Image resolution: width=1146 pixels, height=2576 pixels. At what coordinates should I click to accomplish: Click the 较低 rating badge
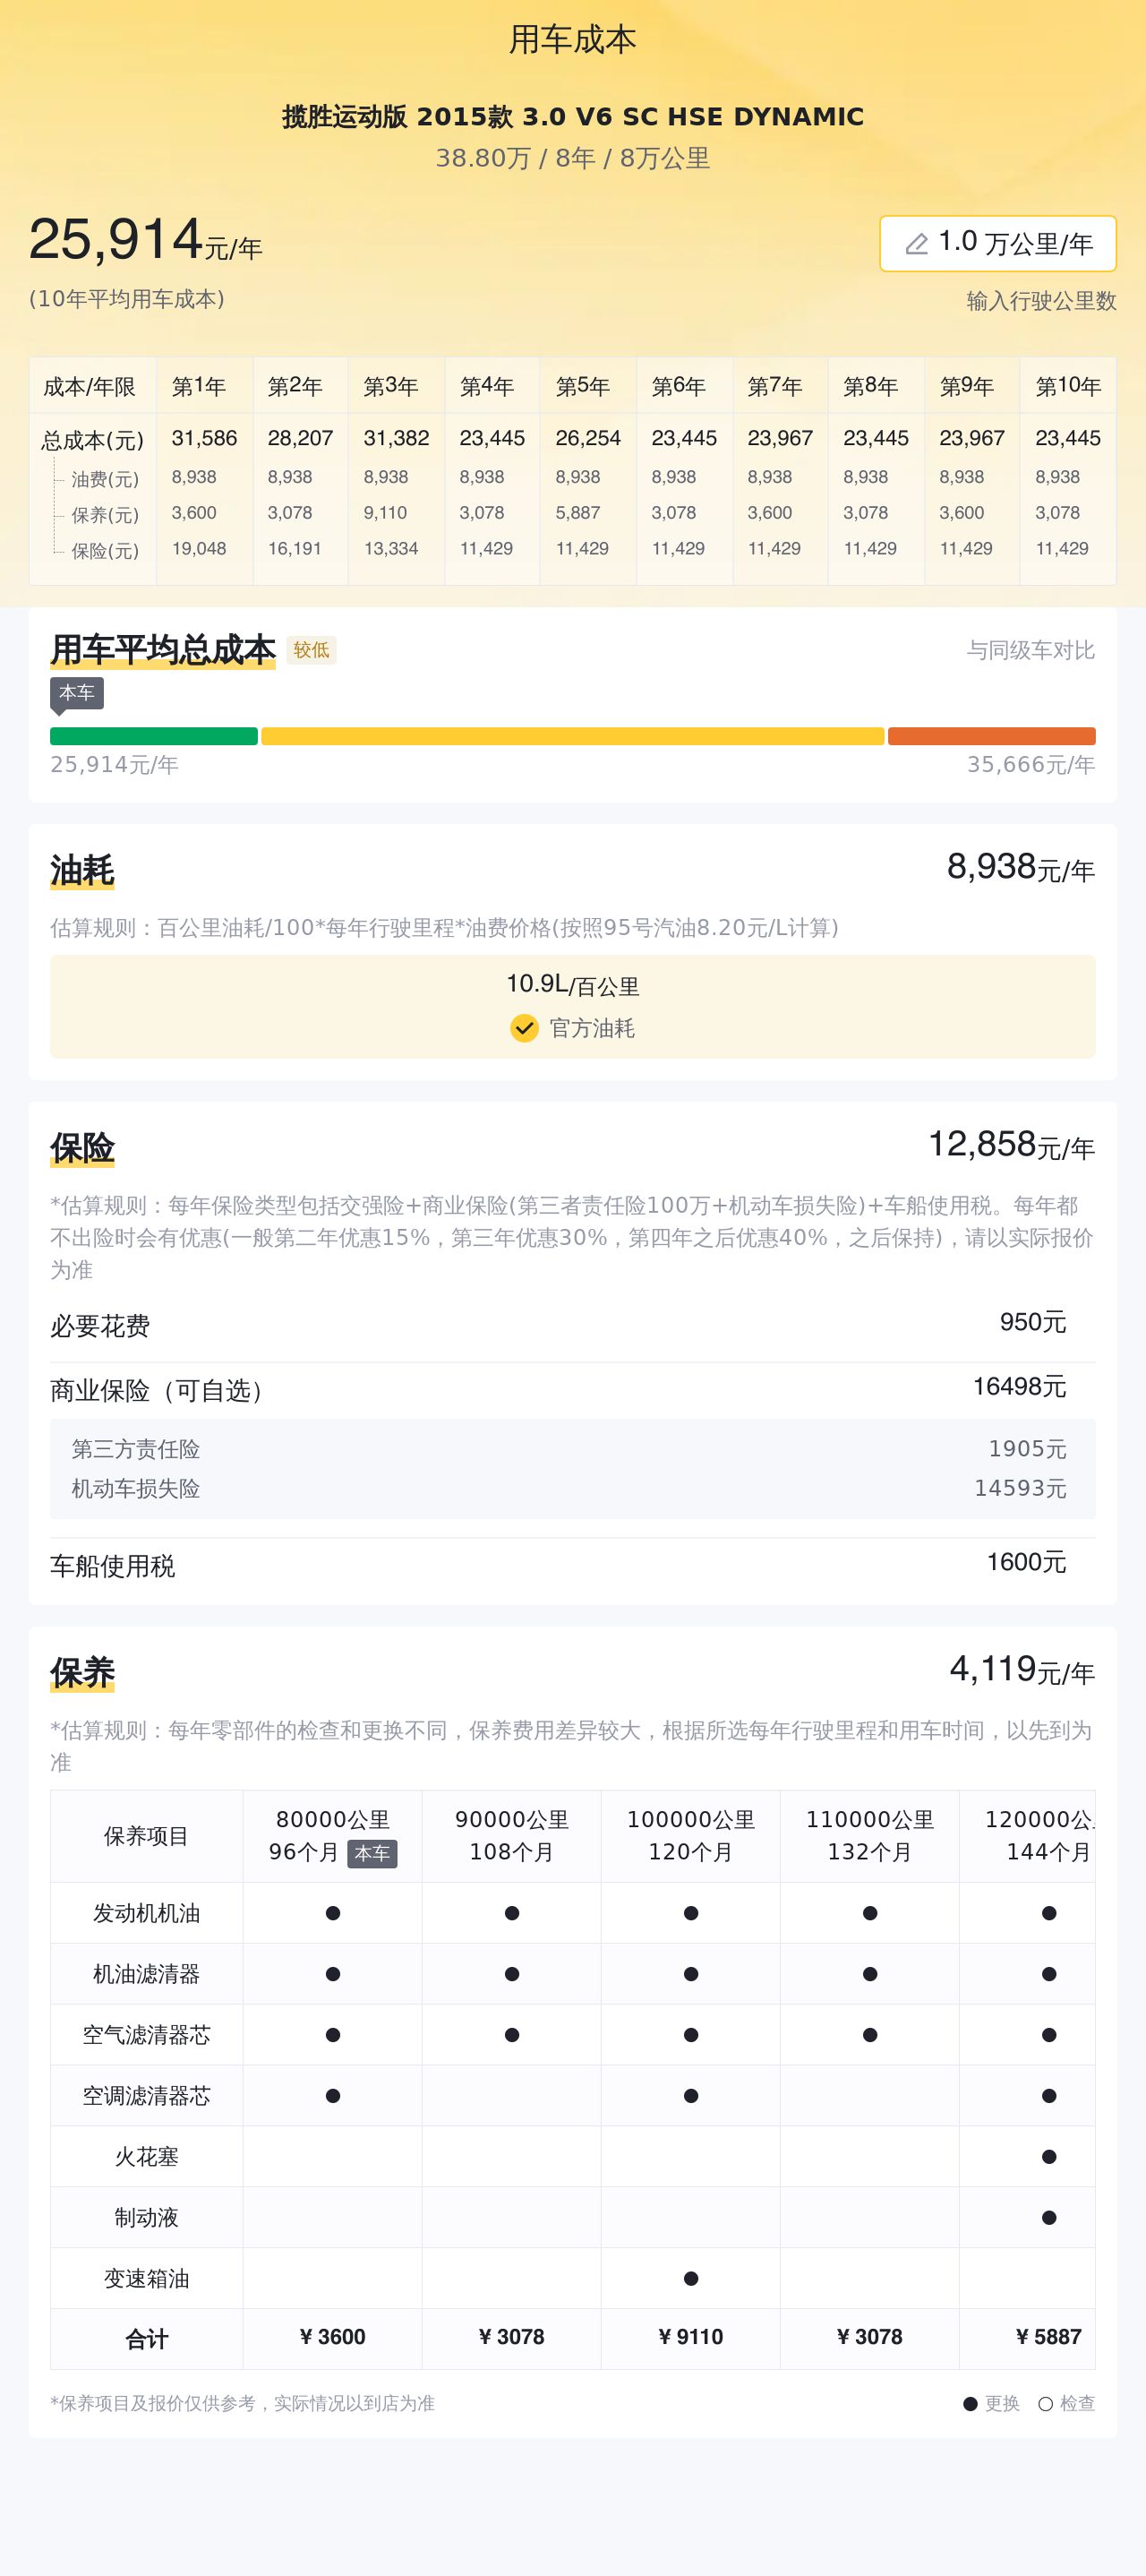[311, 650]
